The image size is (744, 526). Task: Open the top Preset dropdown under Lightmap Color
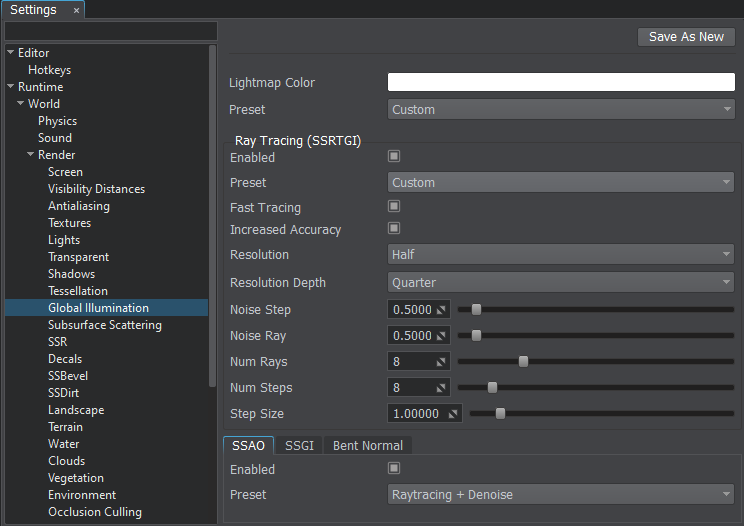click(561, 110)
